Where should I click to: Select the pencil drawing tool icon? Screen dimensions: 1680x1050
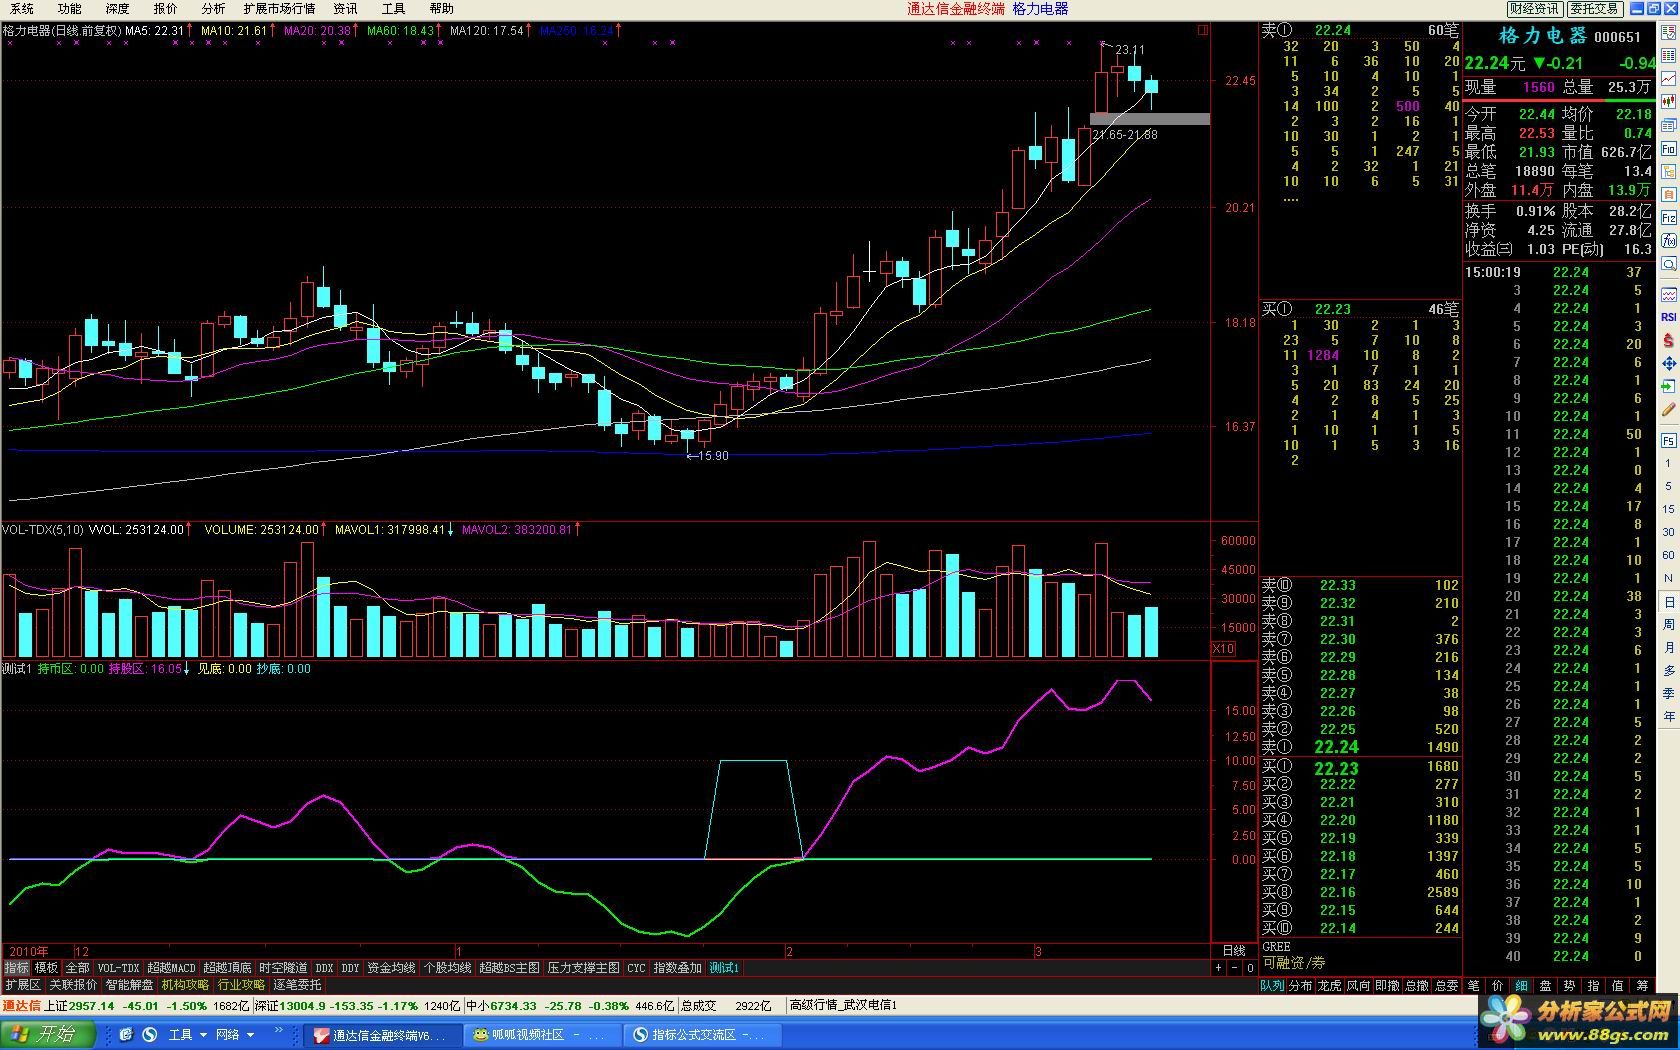point(1668,409)
